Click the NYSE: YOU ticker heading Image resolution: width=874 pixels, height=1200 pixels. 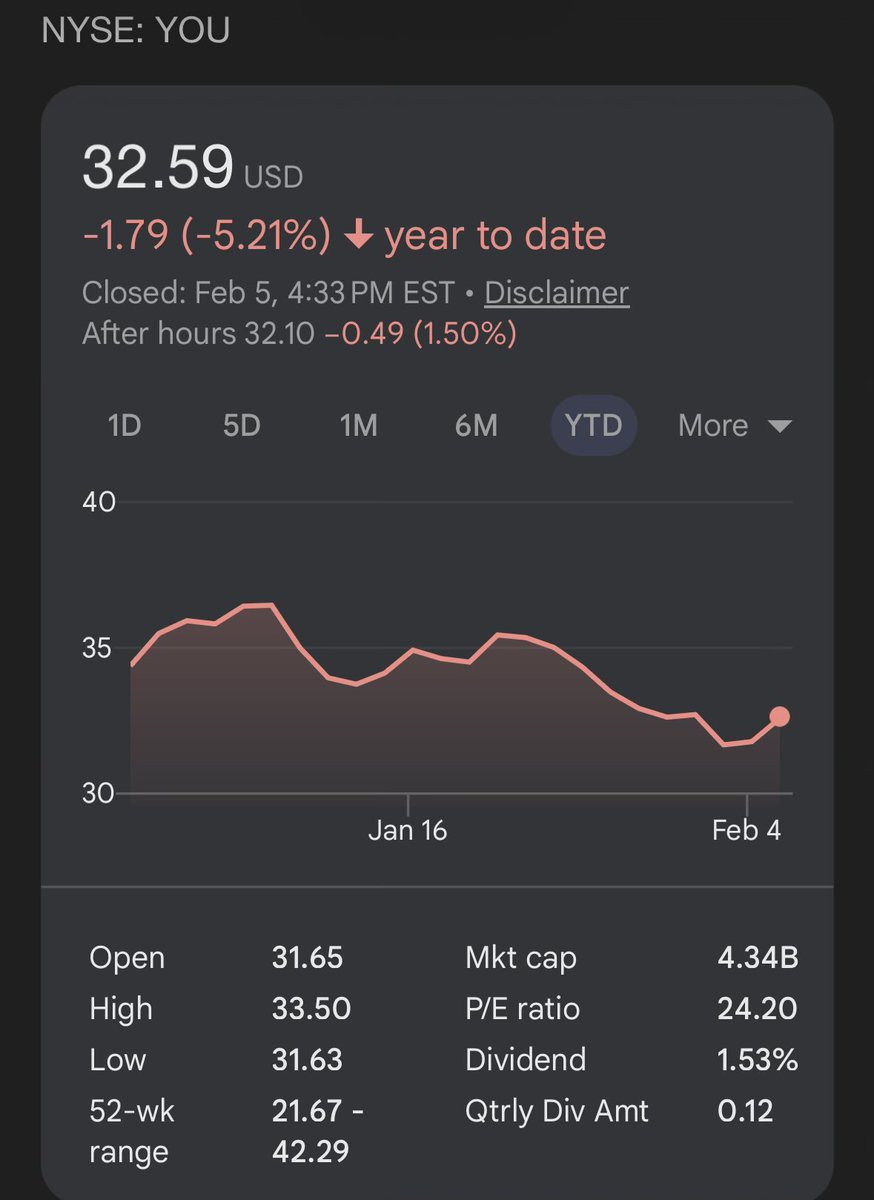136,30
